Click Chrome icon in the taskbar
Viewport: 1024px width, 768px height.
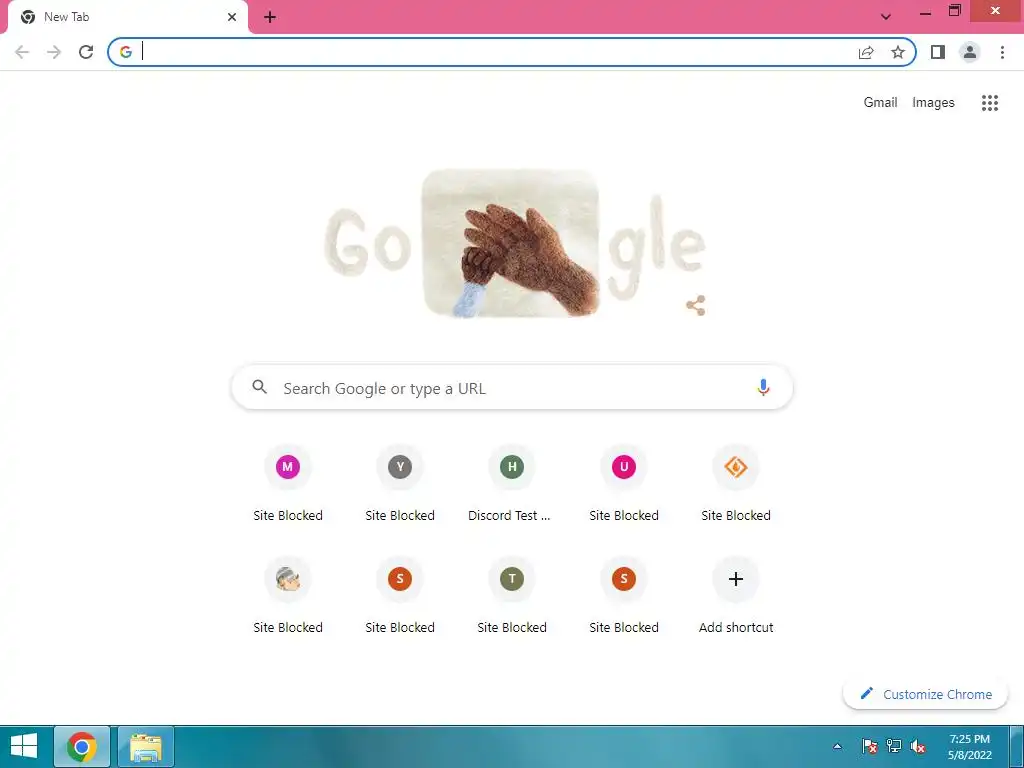pos(82,747)
